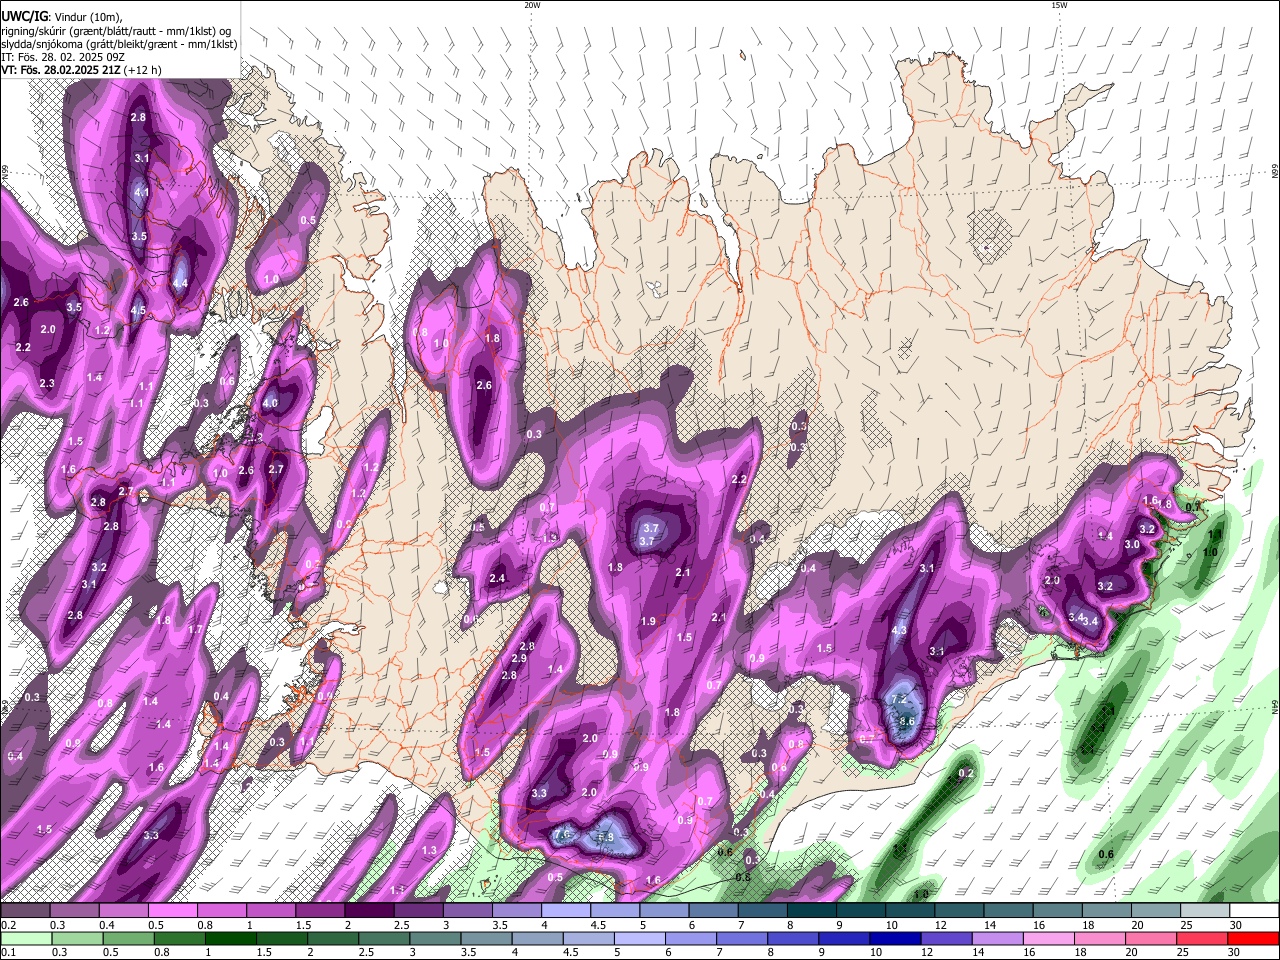The image size is (1280, 960).
Task: Click the '5.8' precipitation value near south coast
Action: coord(605,837)
